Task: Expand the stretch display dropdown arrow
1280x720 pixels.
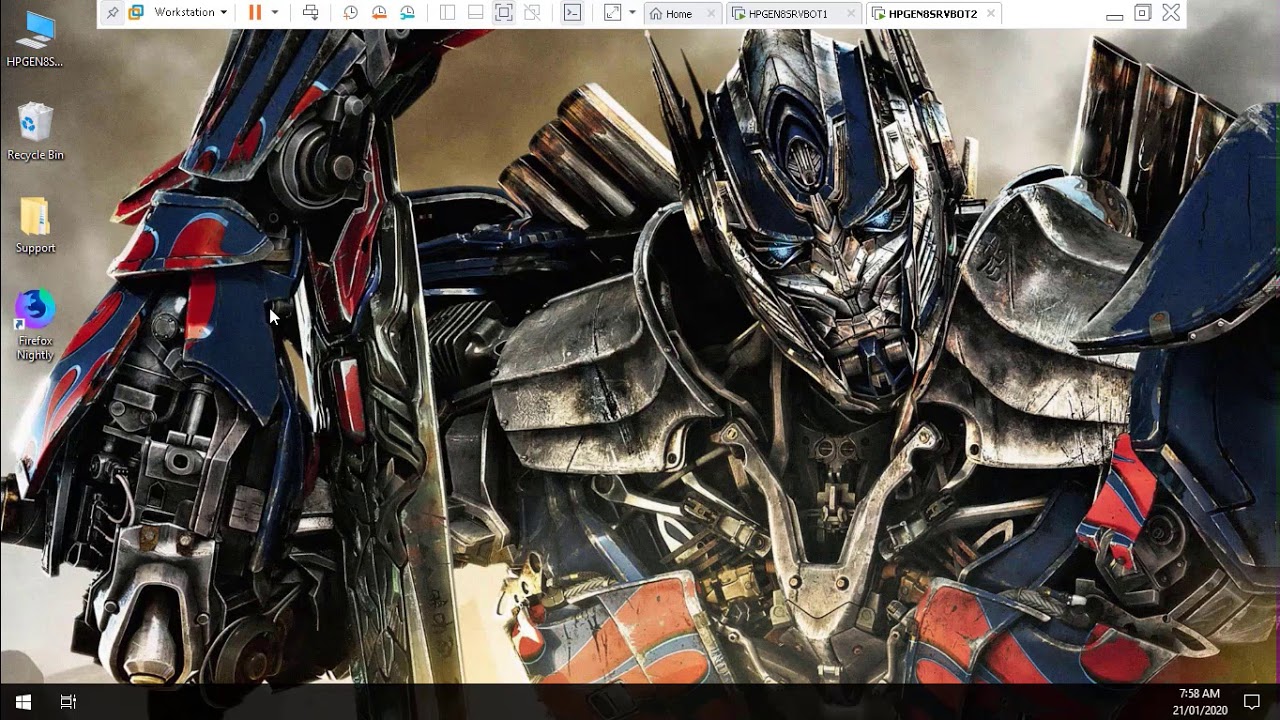Action: 632,13
